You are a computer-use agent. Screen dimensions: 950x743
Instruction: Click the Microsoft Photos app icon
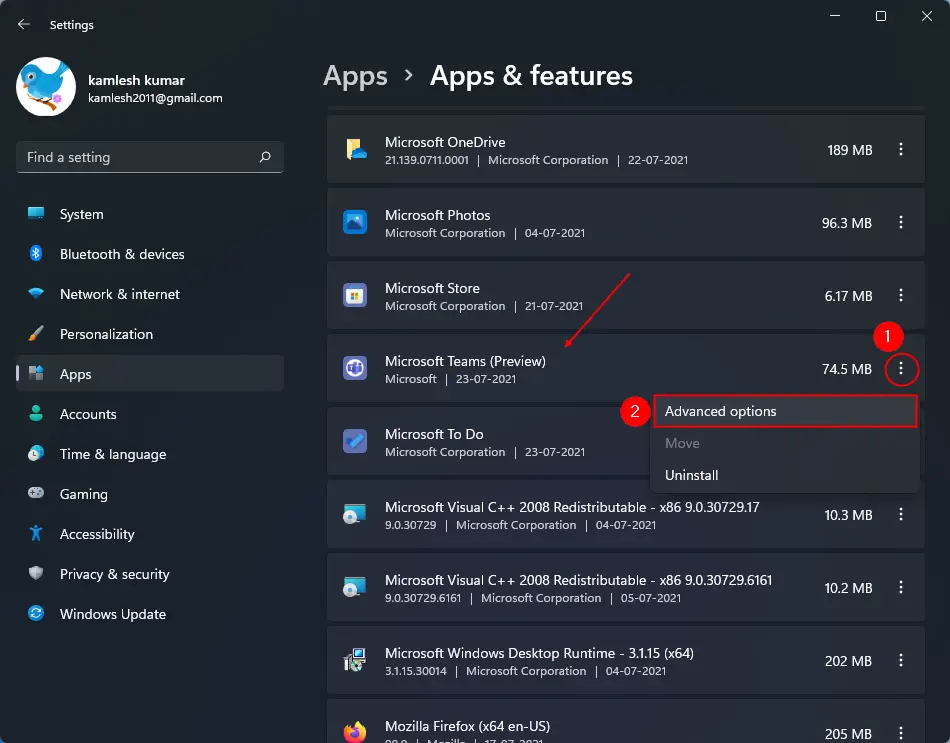[x=355, y=222]
